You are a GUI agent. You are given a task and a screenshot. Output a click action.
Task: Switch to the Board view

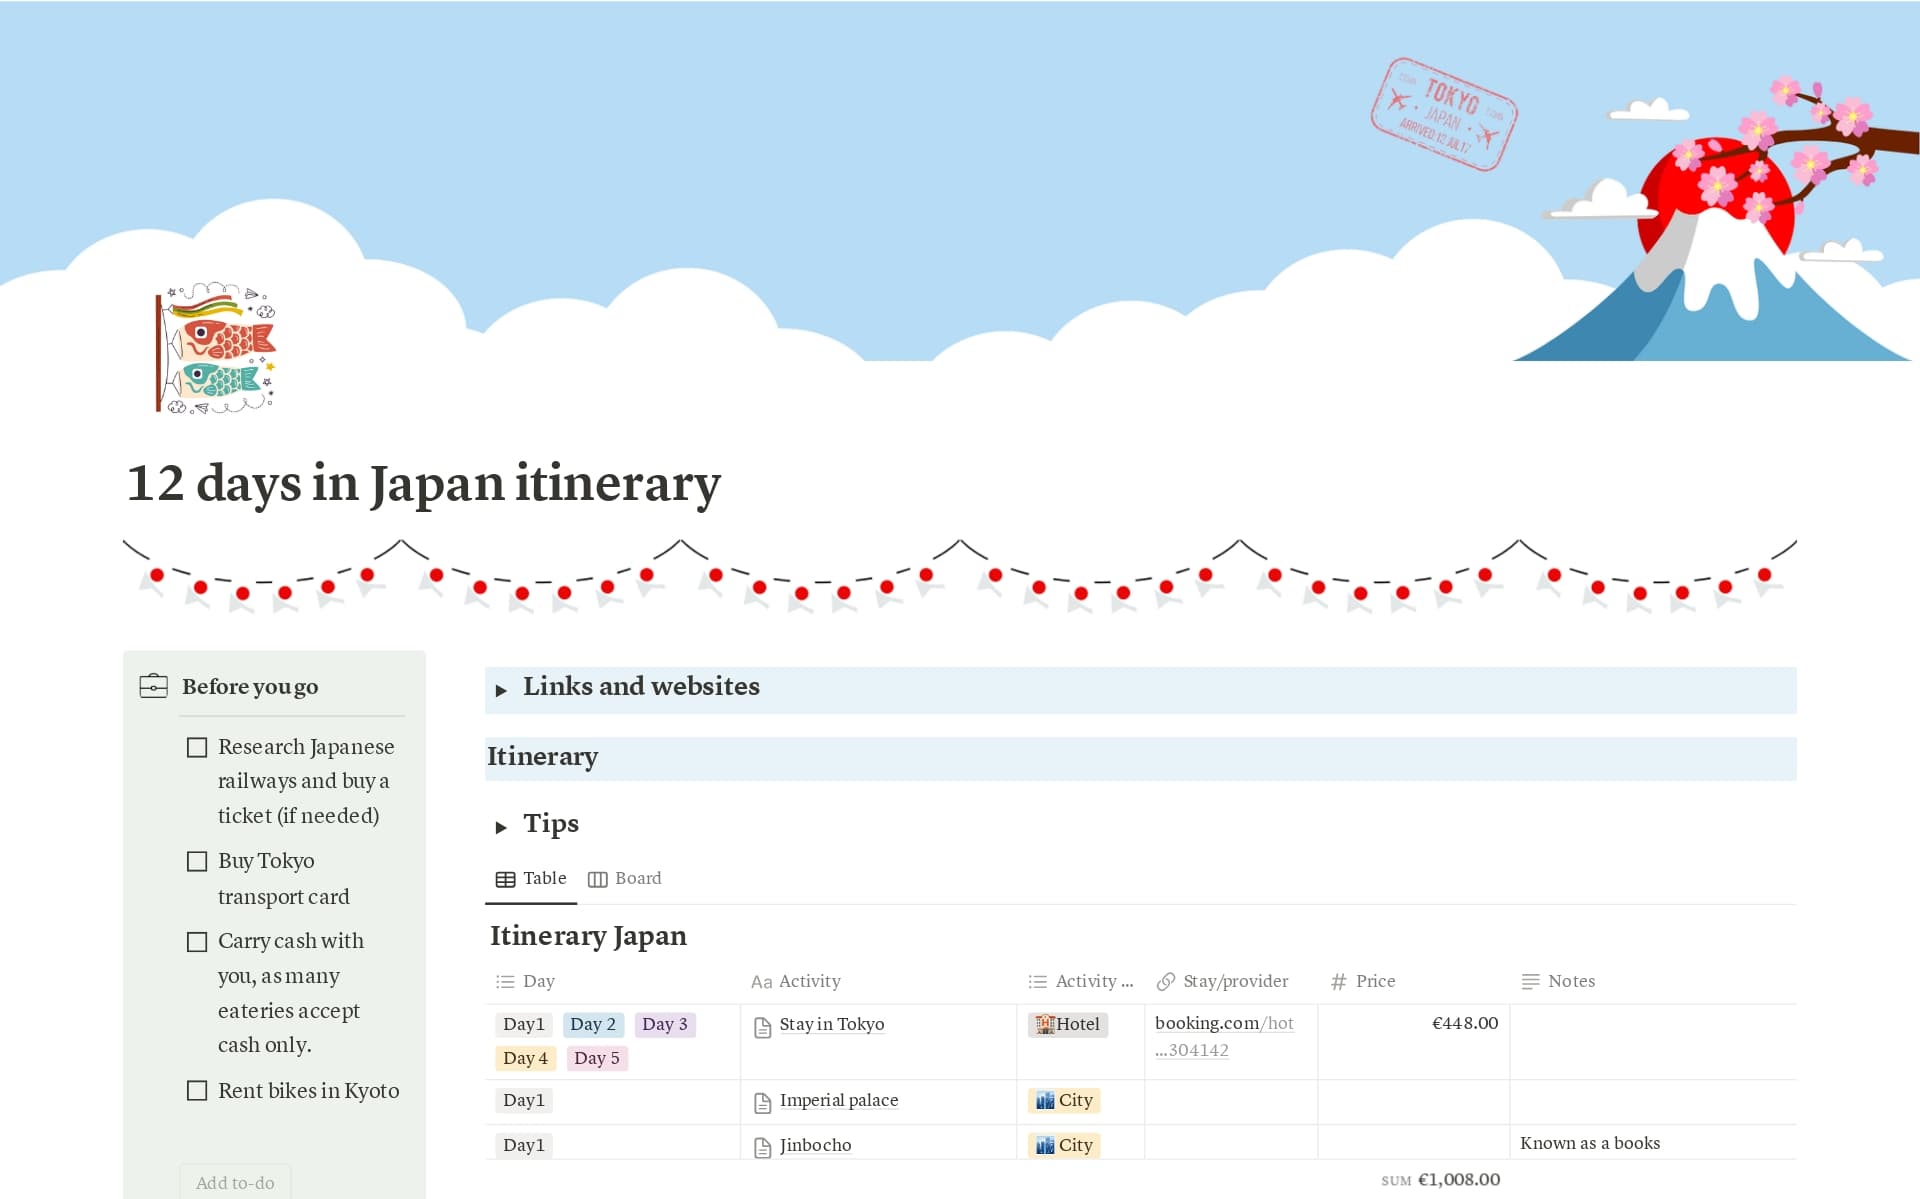coord(637,878)
